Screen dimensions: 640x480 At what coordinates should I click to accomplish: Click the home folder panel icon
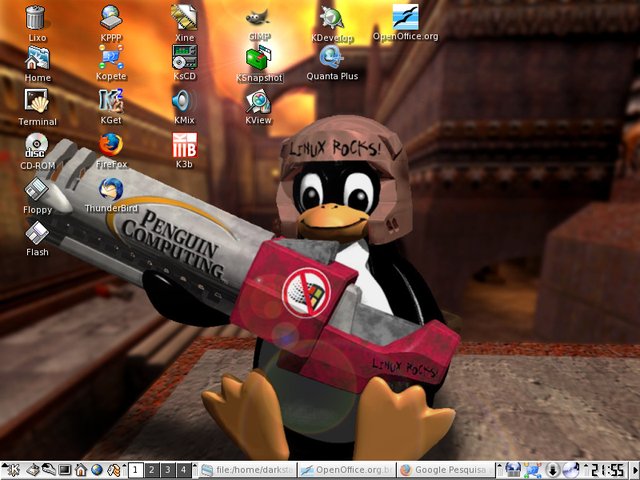coord(81,469)
